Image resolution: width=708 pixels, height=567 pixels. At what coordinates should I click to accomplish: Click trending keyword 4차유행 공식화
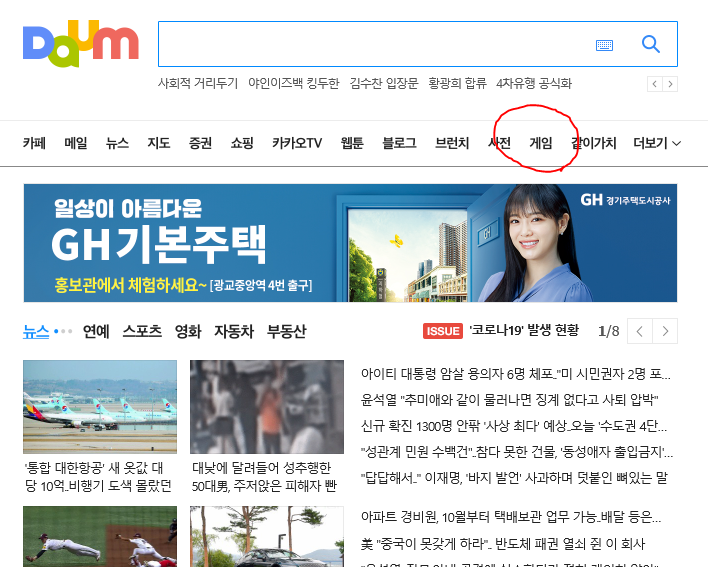point(534,84)
